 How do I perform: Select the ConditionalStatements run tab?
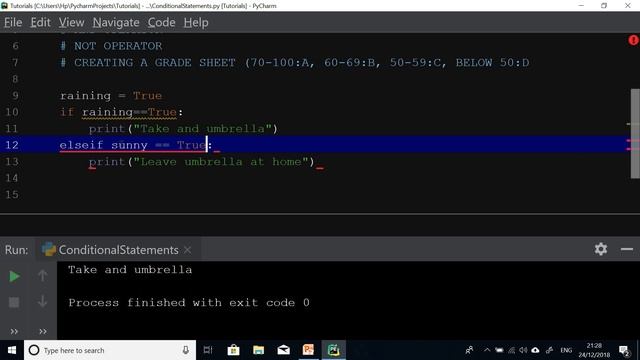[118, 250]
